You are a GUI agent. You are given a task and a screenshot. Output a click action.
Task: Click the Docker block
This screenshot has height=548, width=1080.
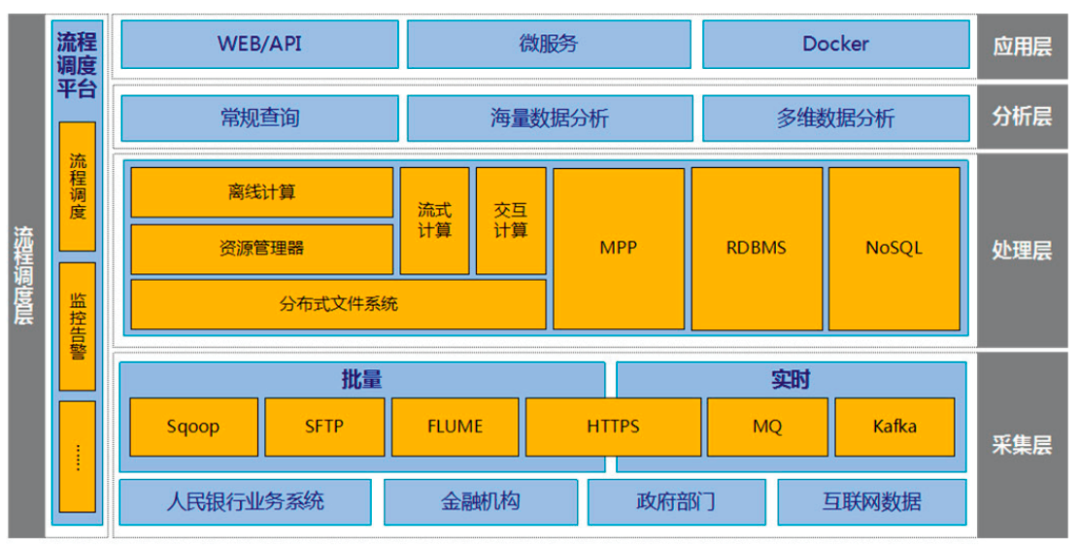coord(835,45)
